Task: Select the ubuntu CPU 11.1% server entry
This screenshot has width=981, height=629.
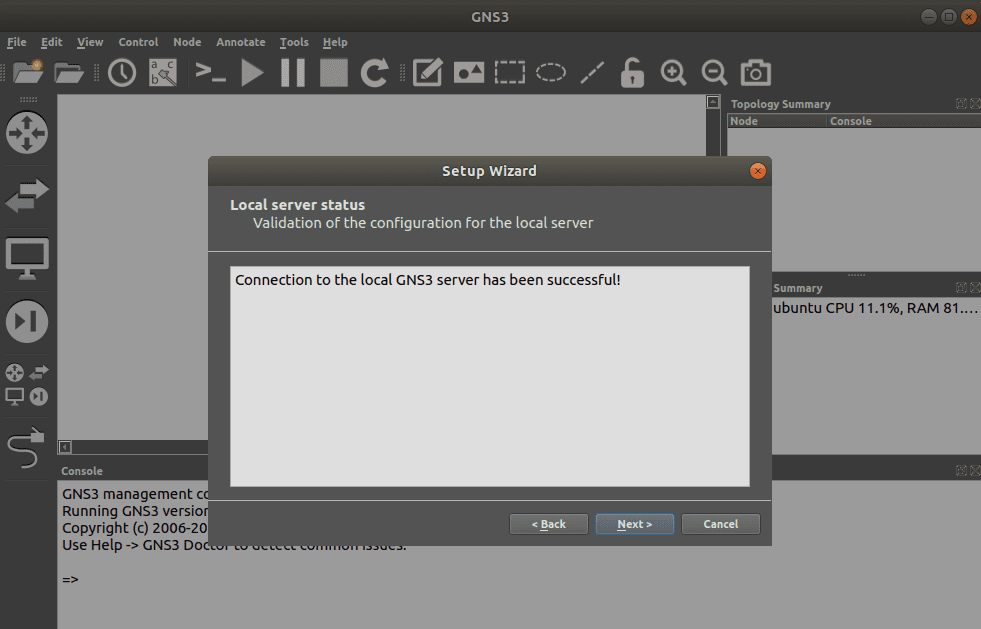Action: (875, 308)
